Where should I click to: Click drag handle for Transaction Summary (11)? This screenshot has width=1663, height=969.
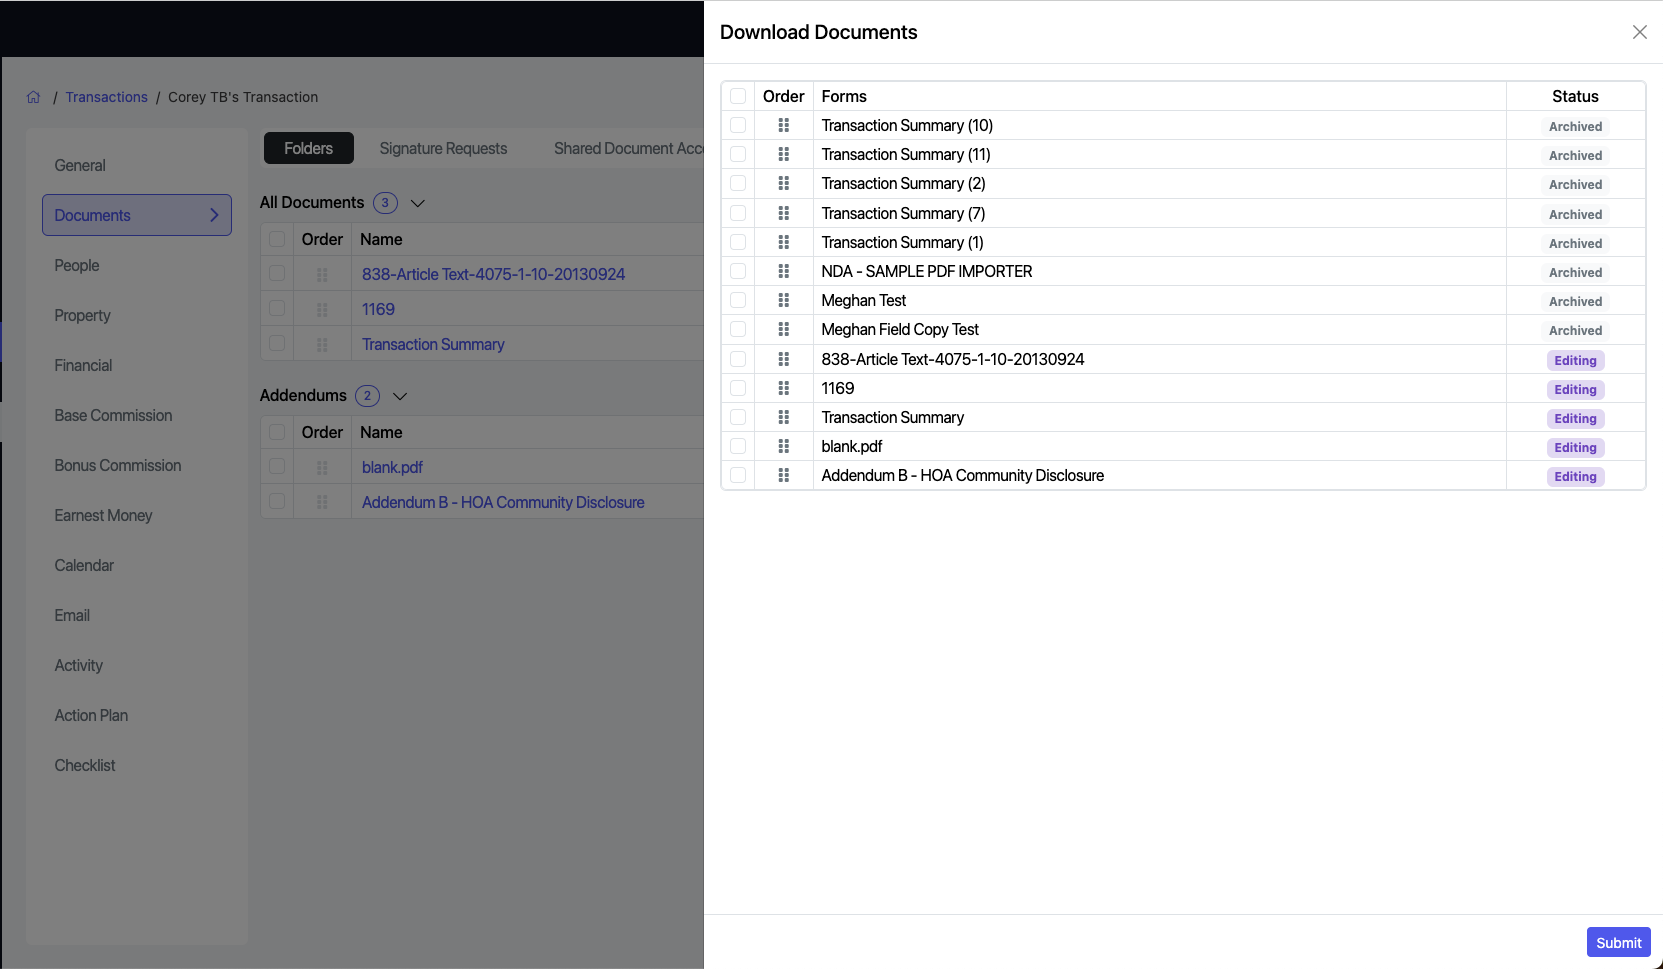pos(784,154)
